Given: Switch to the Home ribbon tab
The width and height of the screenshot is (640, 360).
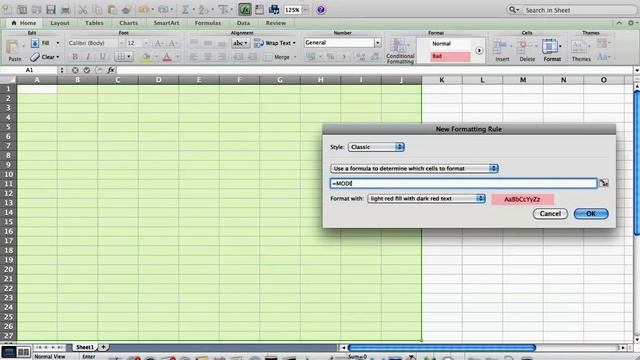Looking at the screenshot, I should pos(24,23).
